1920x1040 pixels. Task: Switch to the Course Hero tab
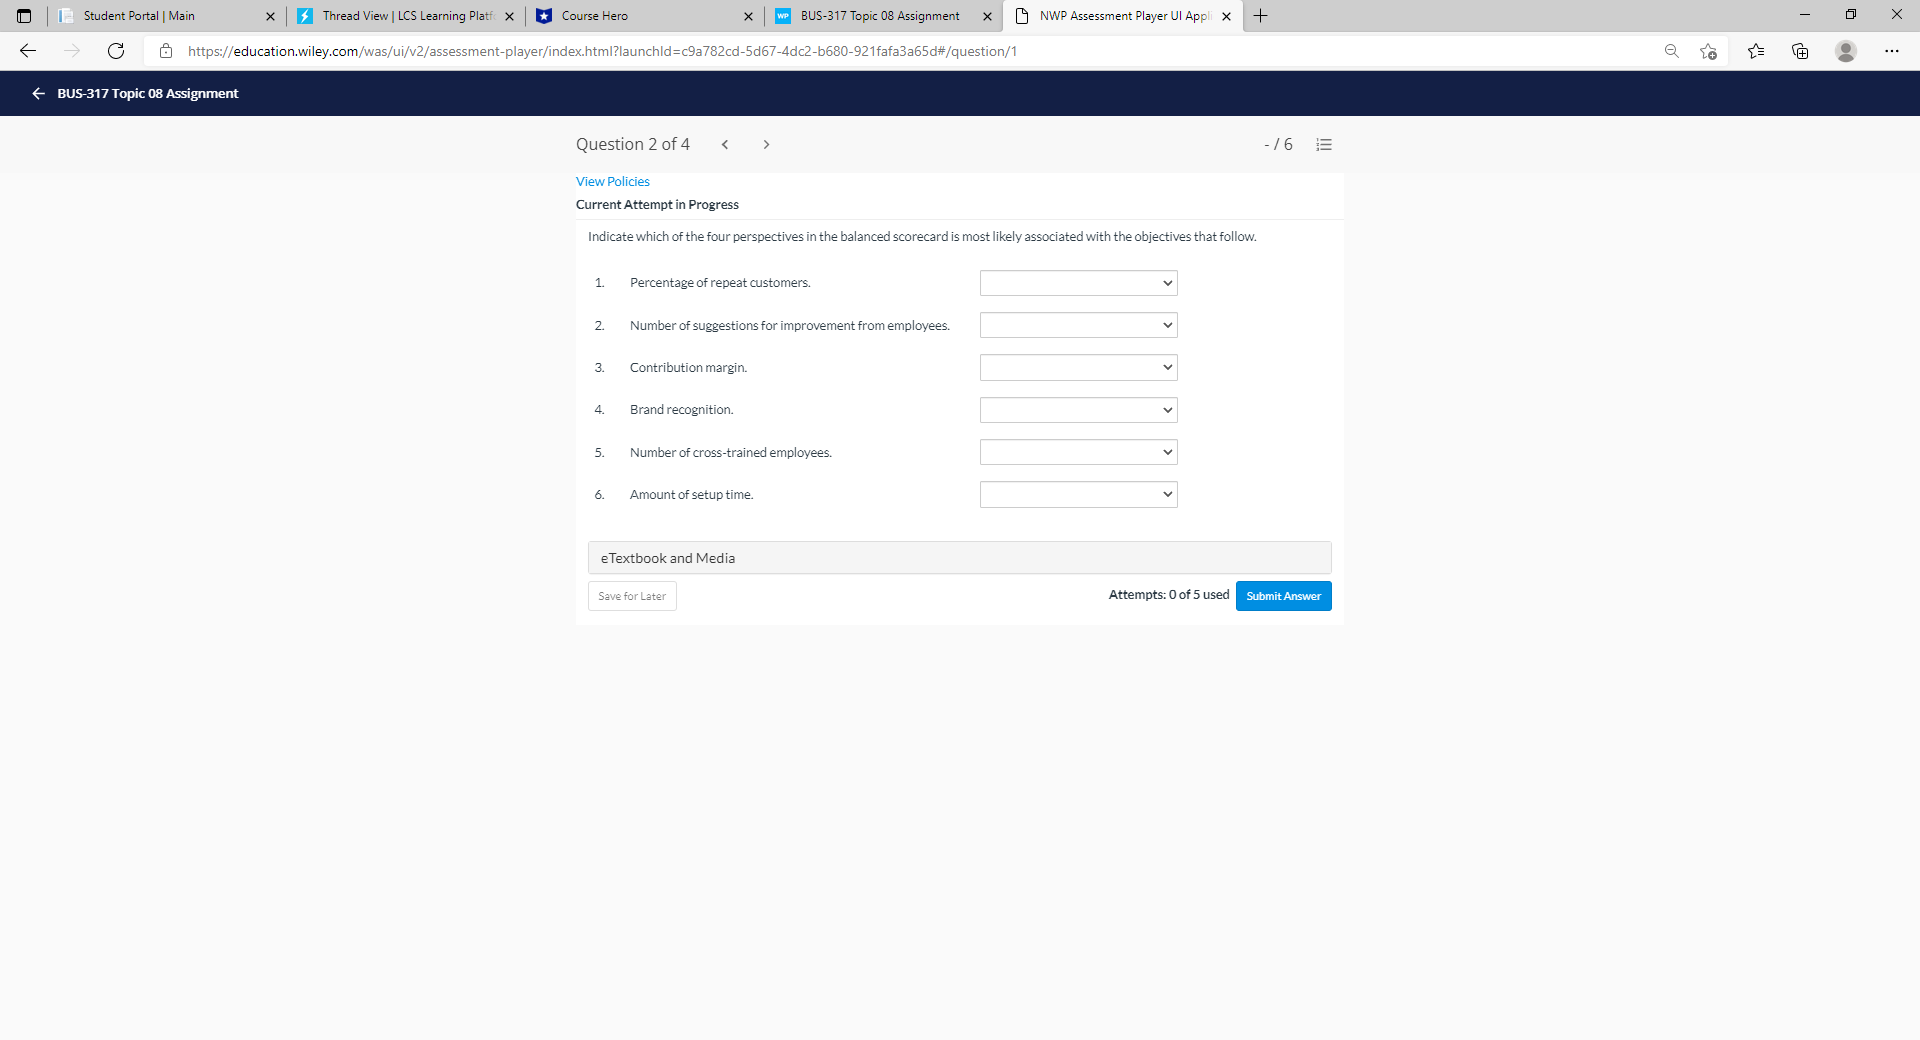(640, 16)
